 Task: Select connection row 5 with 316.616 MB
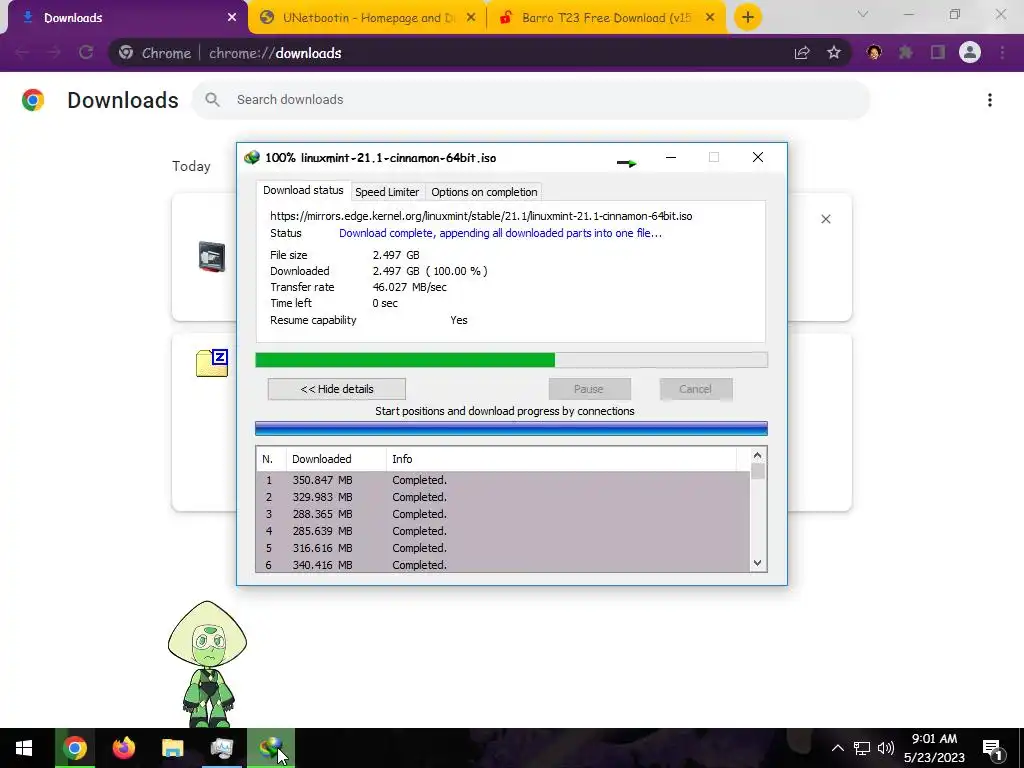503,548
